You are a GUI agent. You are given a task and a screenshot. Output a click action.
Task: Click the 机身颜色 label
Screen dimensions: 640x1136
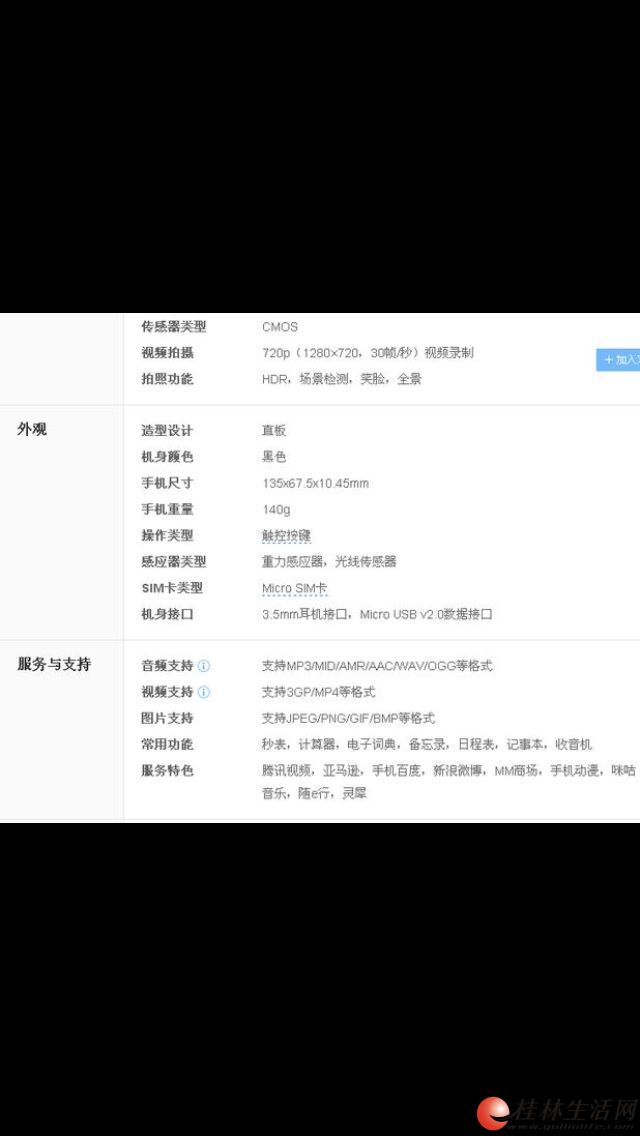167,457
